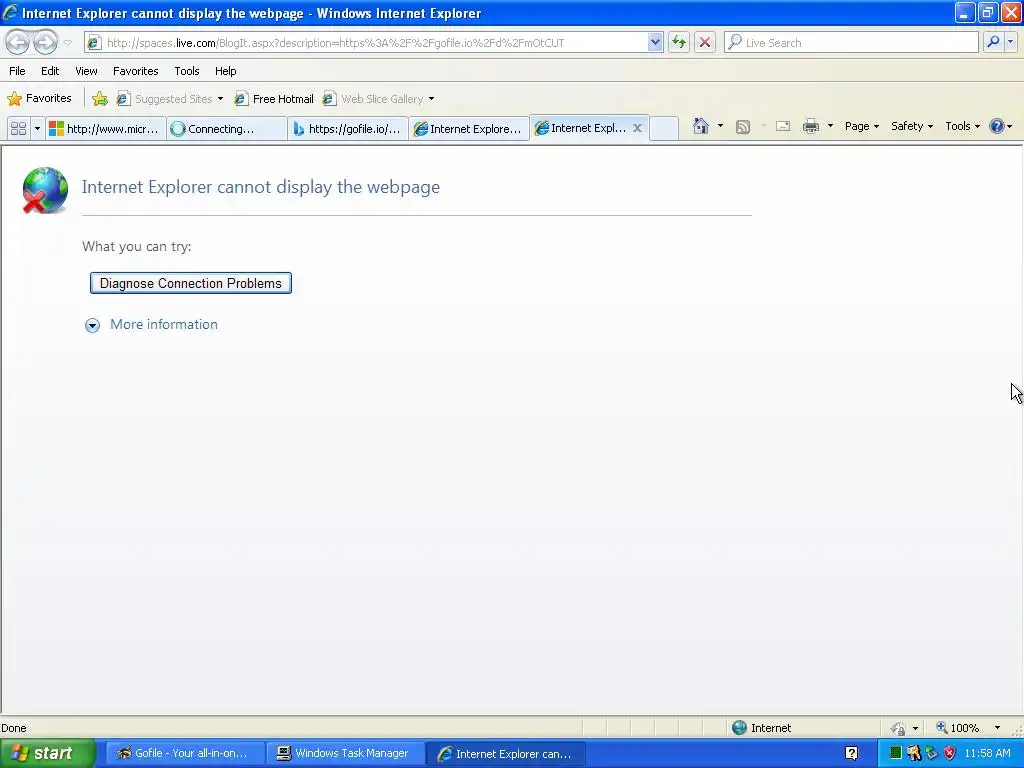Expand the Print options dropdown arrow

tap(830, 126)
